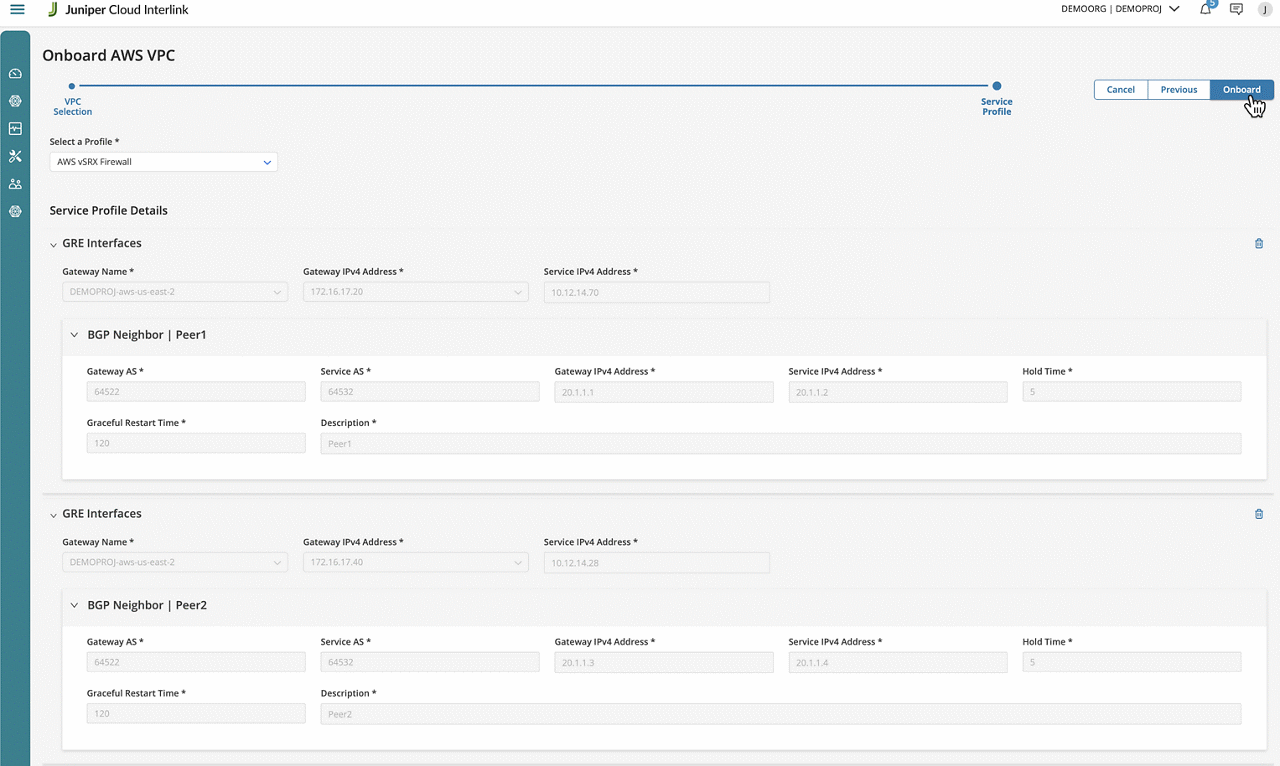Click the Previous button
Viewport: 1280px width, 766px height.
(x=1179, y=90)
